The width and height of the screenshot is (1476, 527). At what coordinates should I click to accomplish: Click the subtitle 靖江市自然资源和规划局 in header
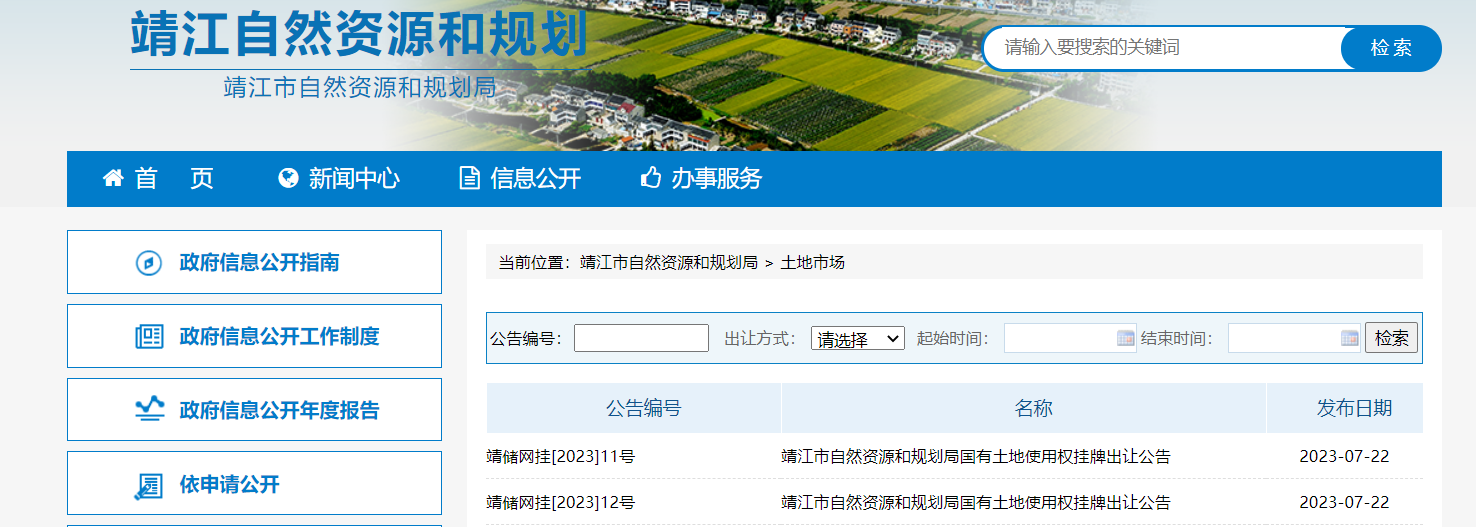click(361, 87)
